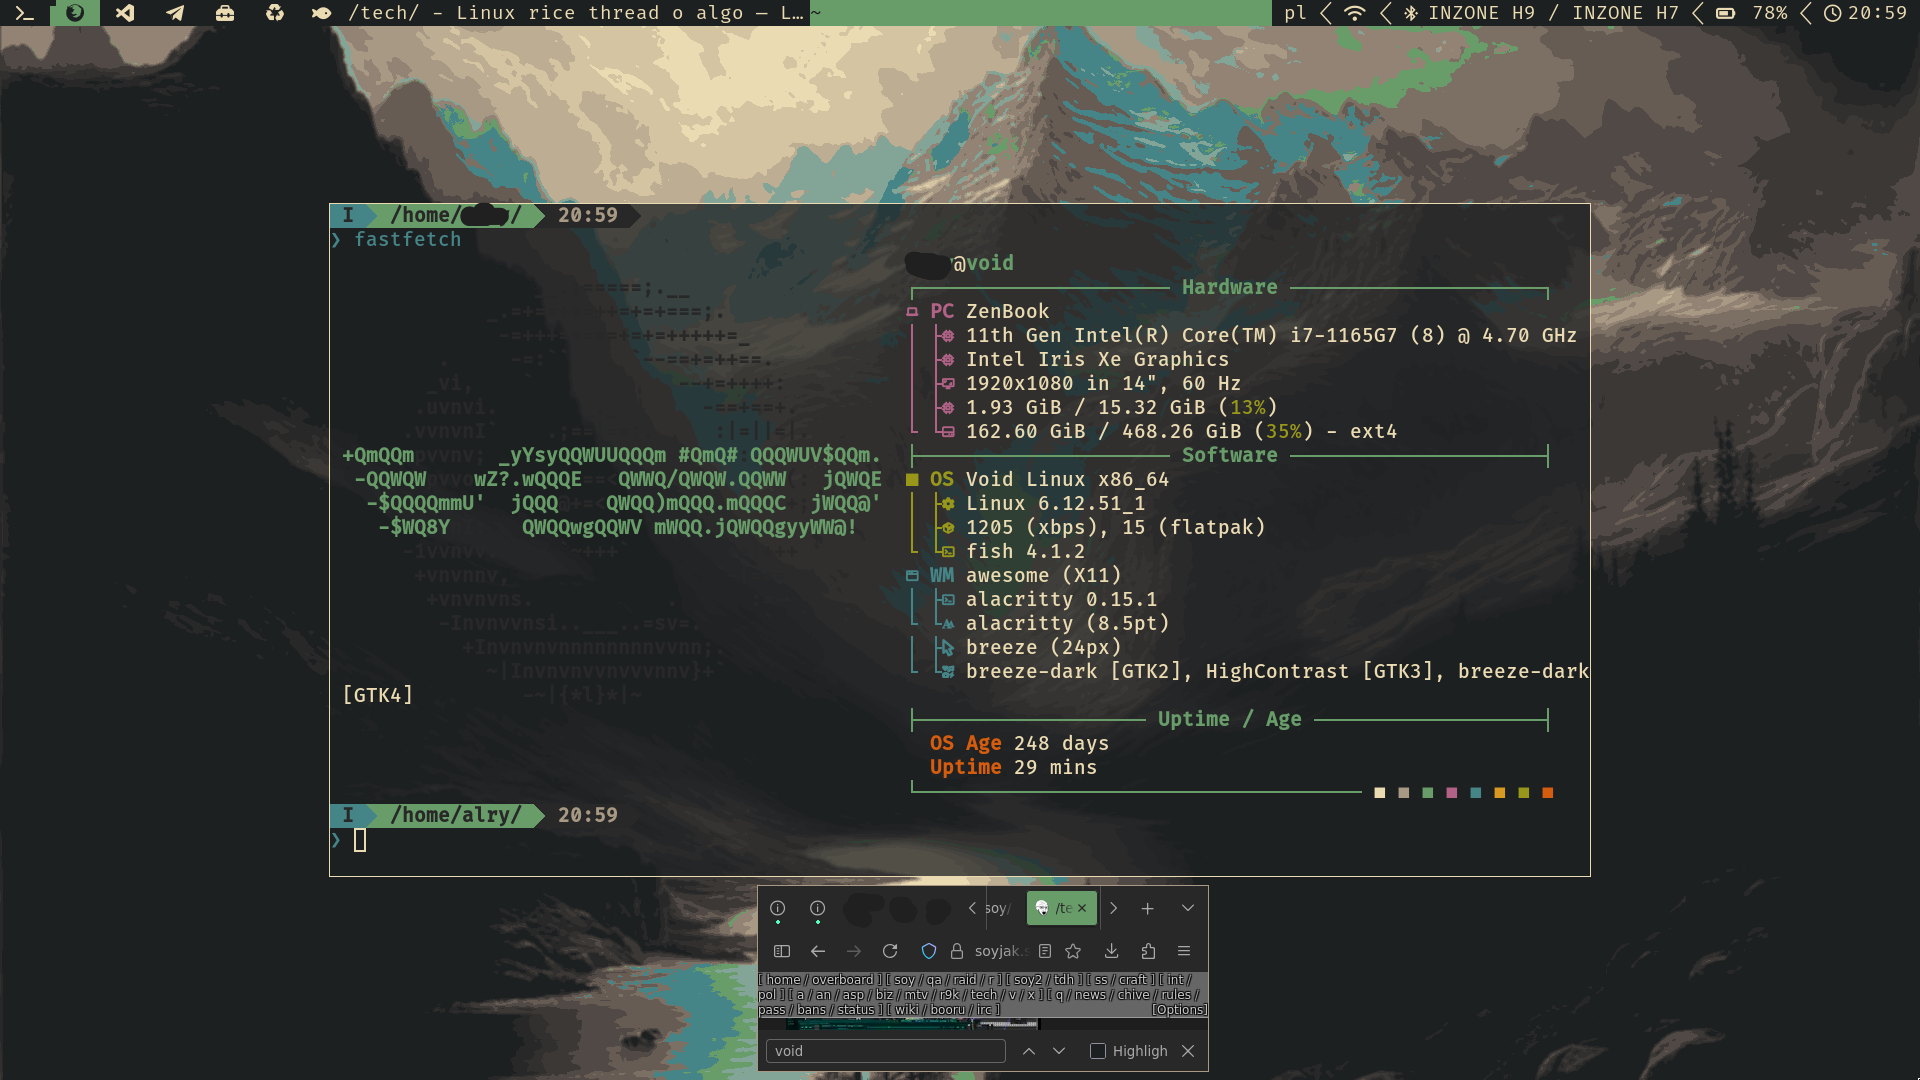Click the [Options] link
Viewport: 1920px width, 1080px height.
point(1179,1010)
